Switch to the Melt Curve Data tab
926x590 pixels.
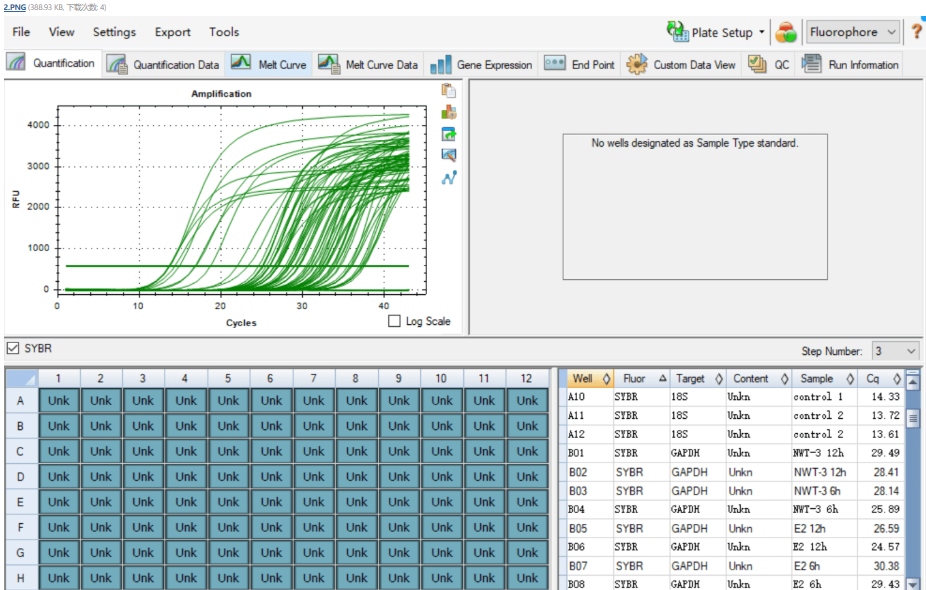(368, 64)
